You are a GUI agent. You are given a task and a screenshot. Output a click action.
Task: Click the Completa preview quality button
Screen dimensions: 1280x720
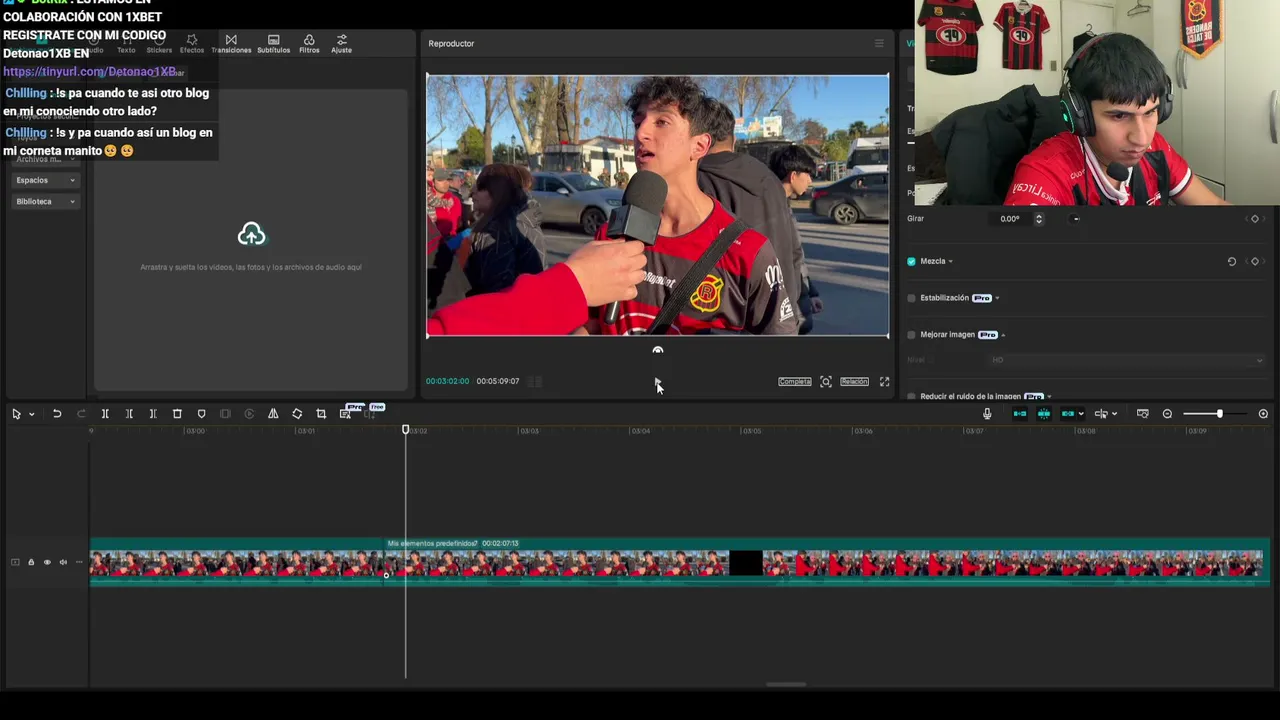coord(795,382)
